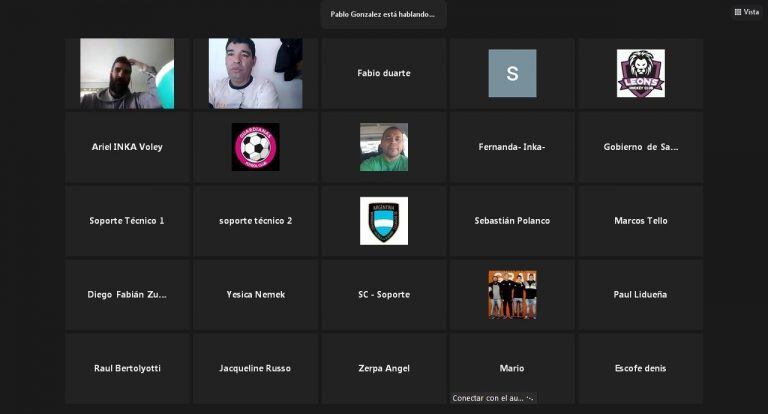Select the man in white shirt video
This screenshot has width=768, height=414.
[255, 73]
